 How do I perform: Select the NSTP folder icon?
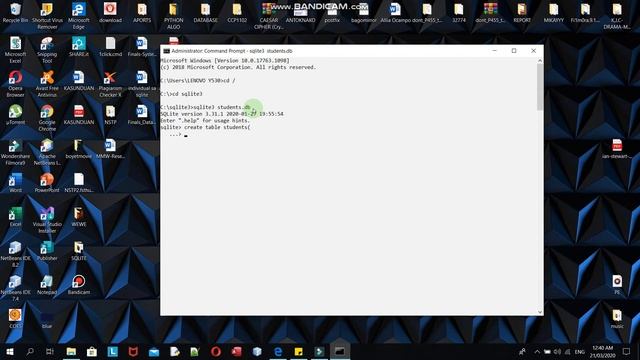coord(110,115)
